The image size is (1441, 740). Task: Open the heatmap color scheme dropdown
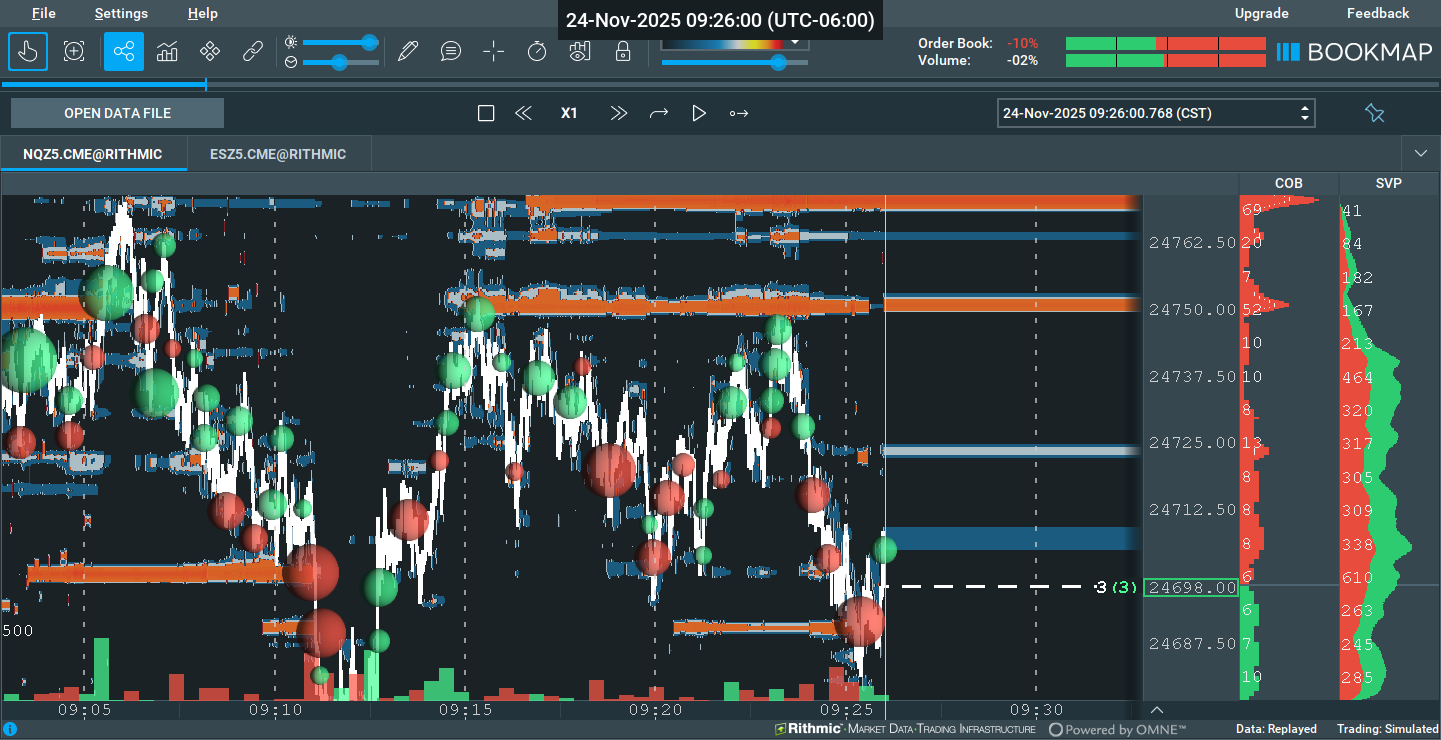796,43
